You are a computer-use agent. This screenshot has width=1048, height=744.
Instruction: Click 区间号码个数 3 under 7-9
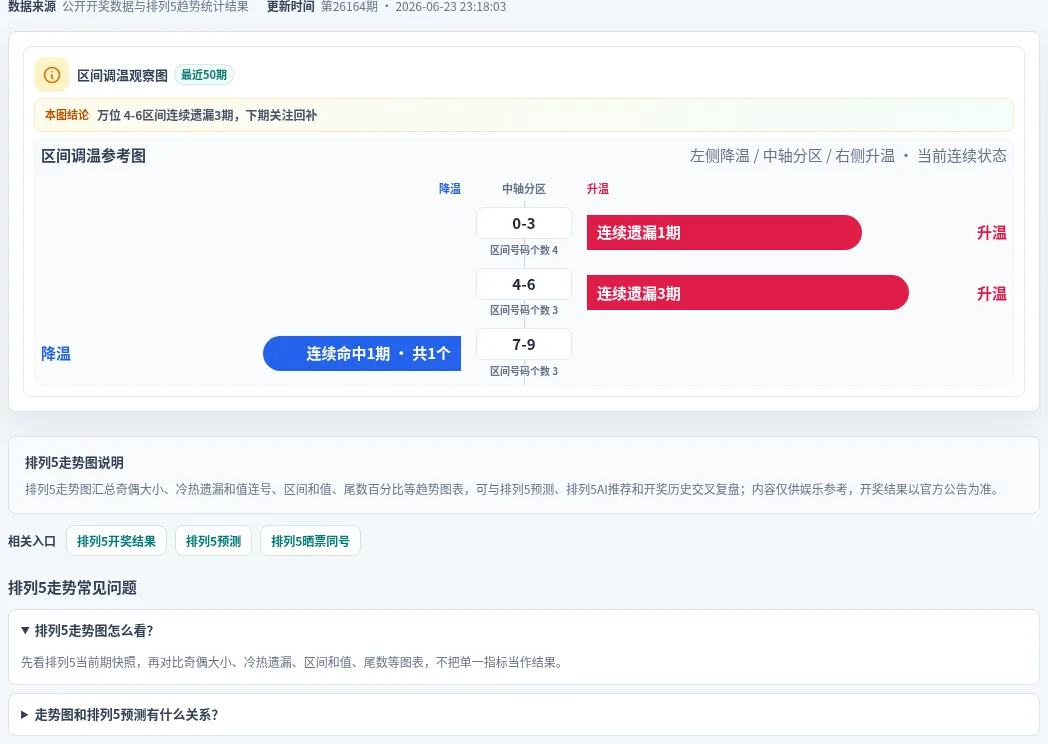point(523,371)
